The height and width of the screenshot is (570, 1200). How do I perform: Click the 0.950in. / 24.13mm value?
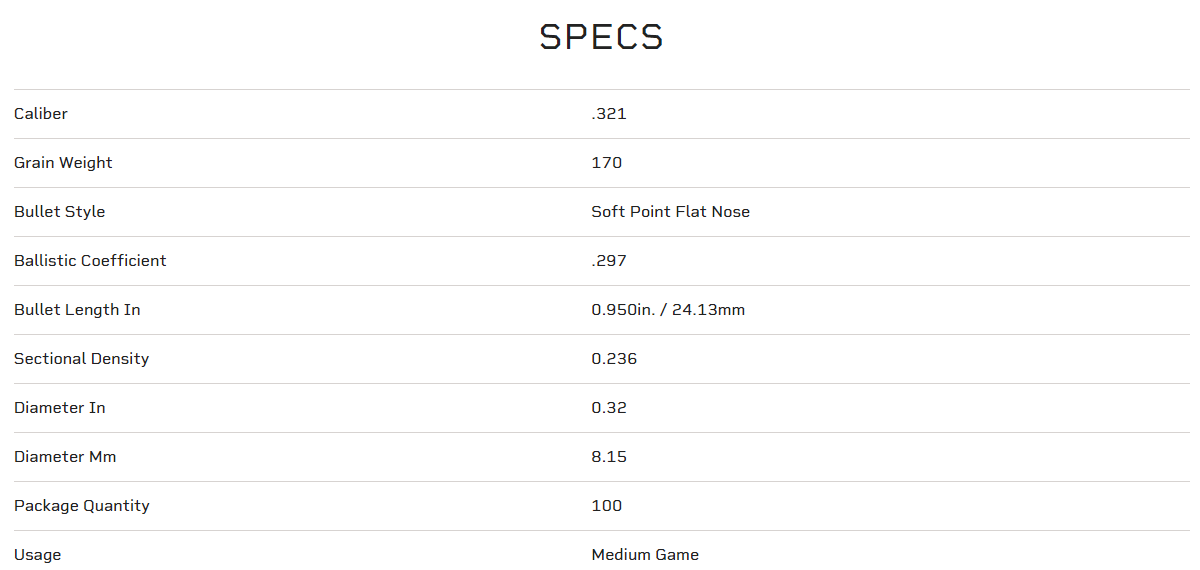pos(668,310)
